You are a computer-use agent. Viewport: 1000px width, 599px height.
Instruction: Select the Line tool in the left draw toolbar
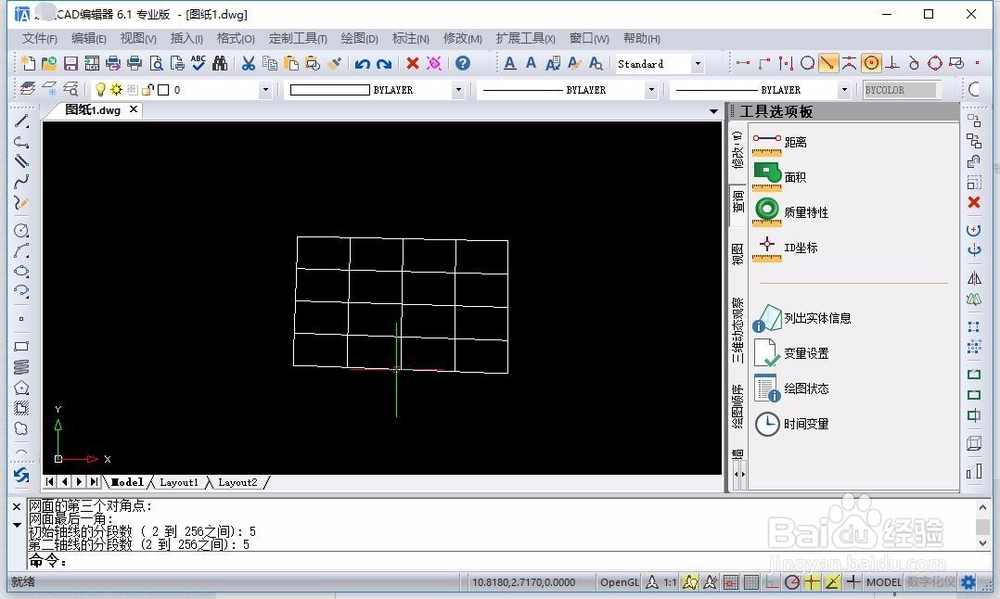coord(22,121)
